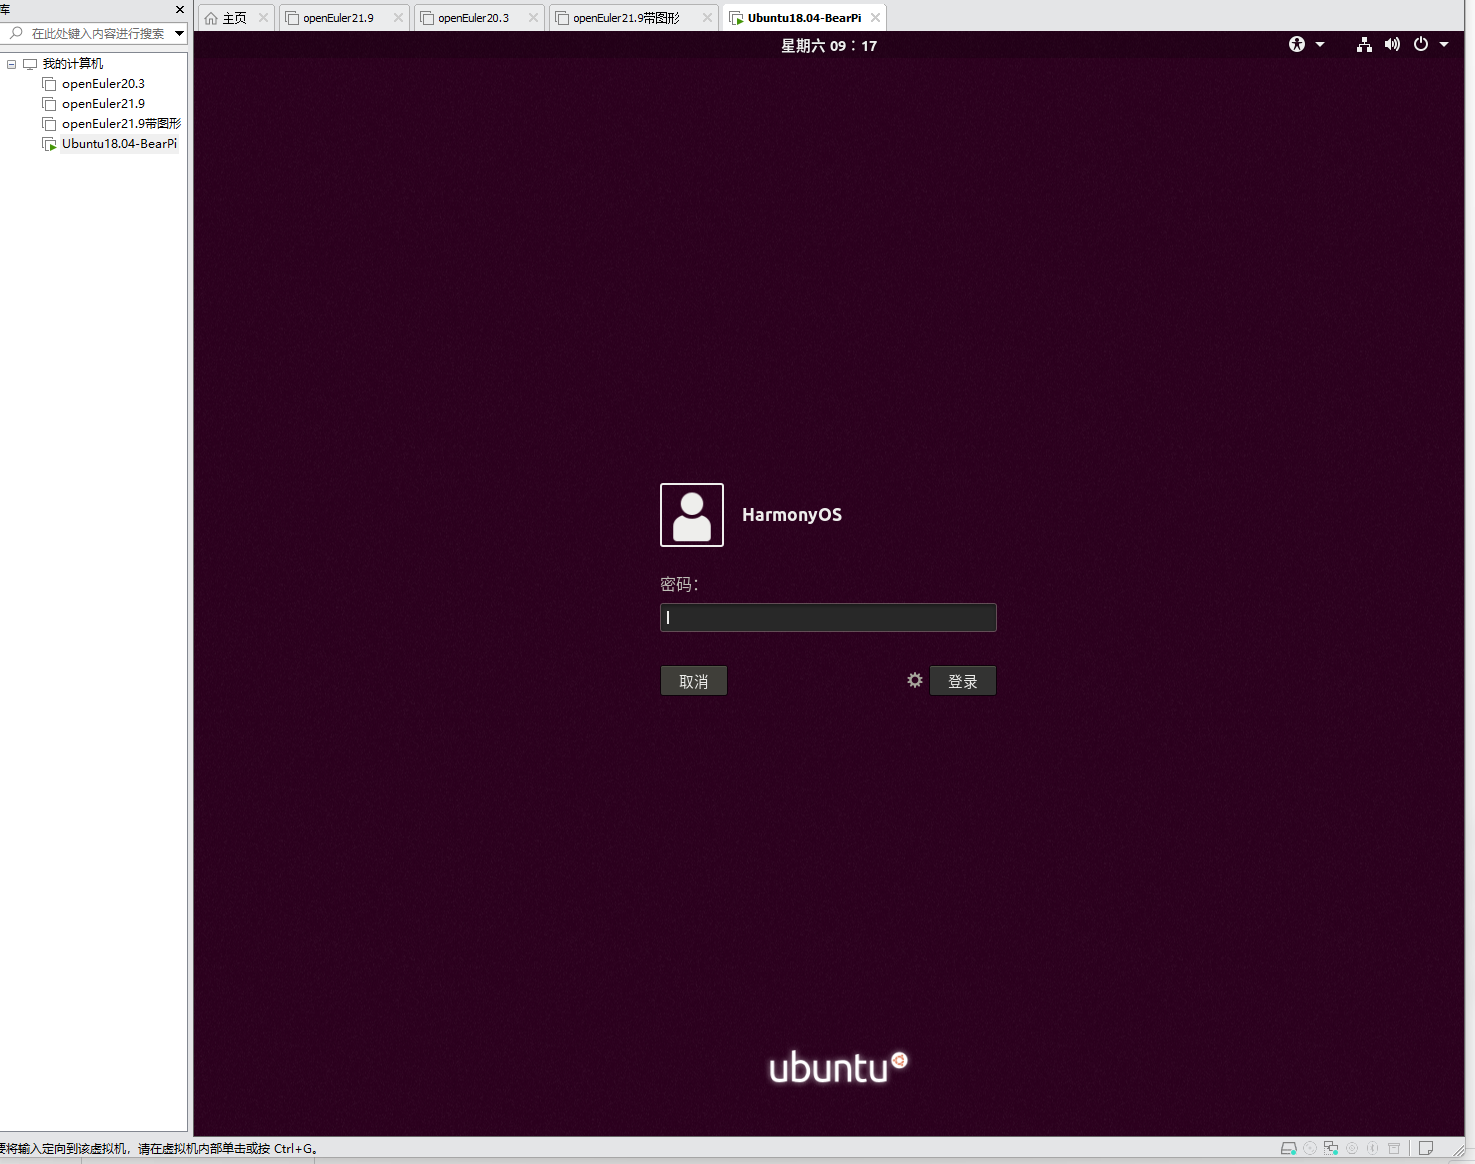The image size is (1475, 1164).
Task: Click the network adapter status icon
Action: (x=1331, y=1148)
